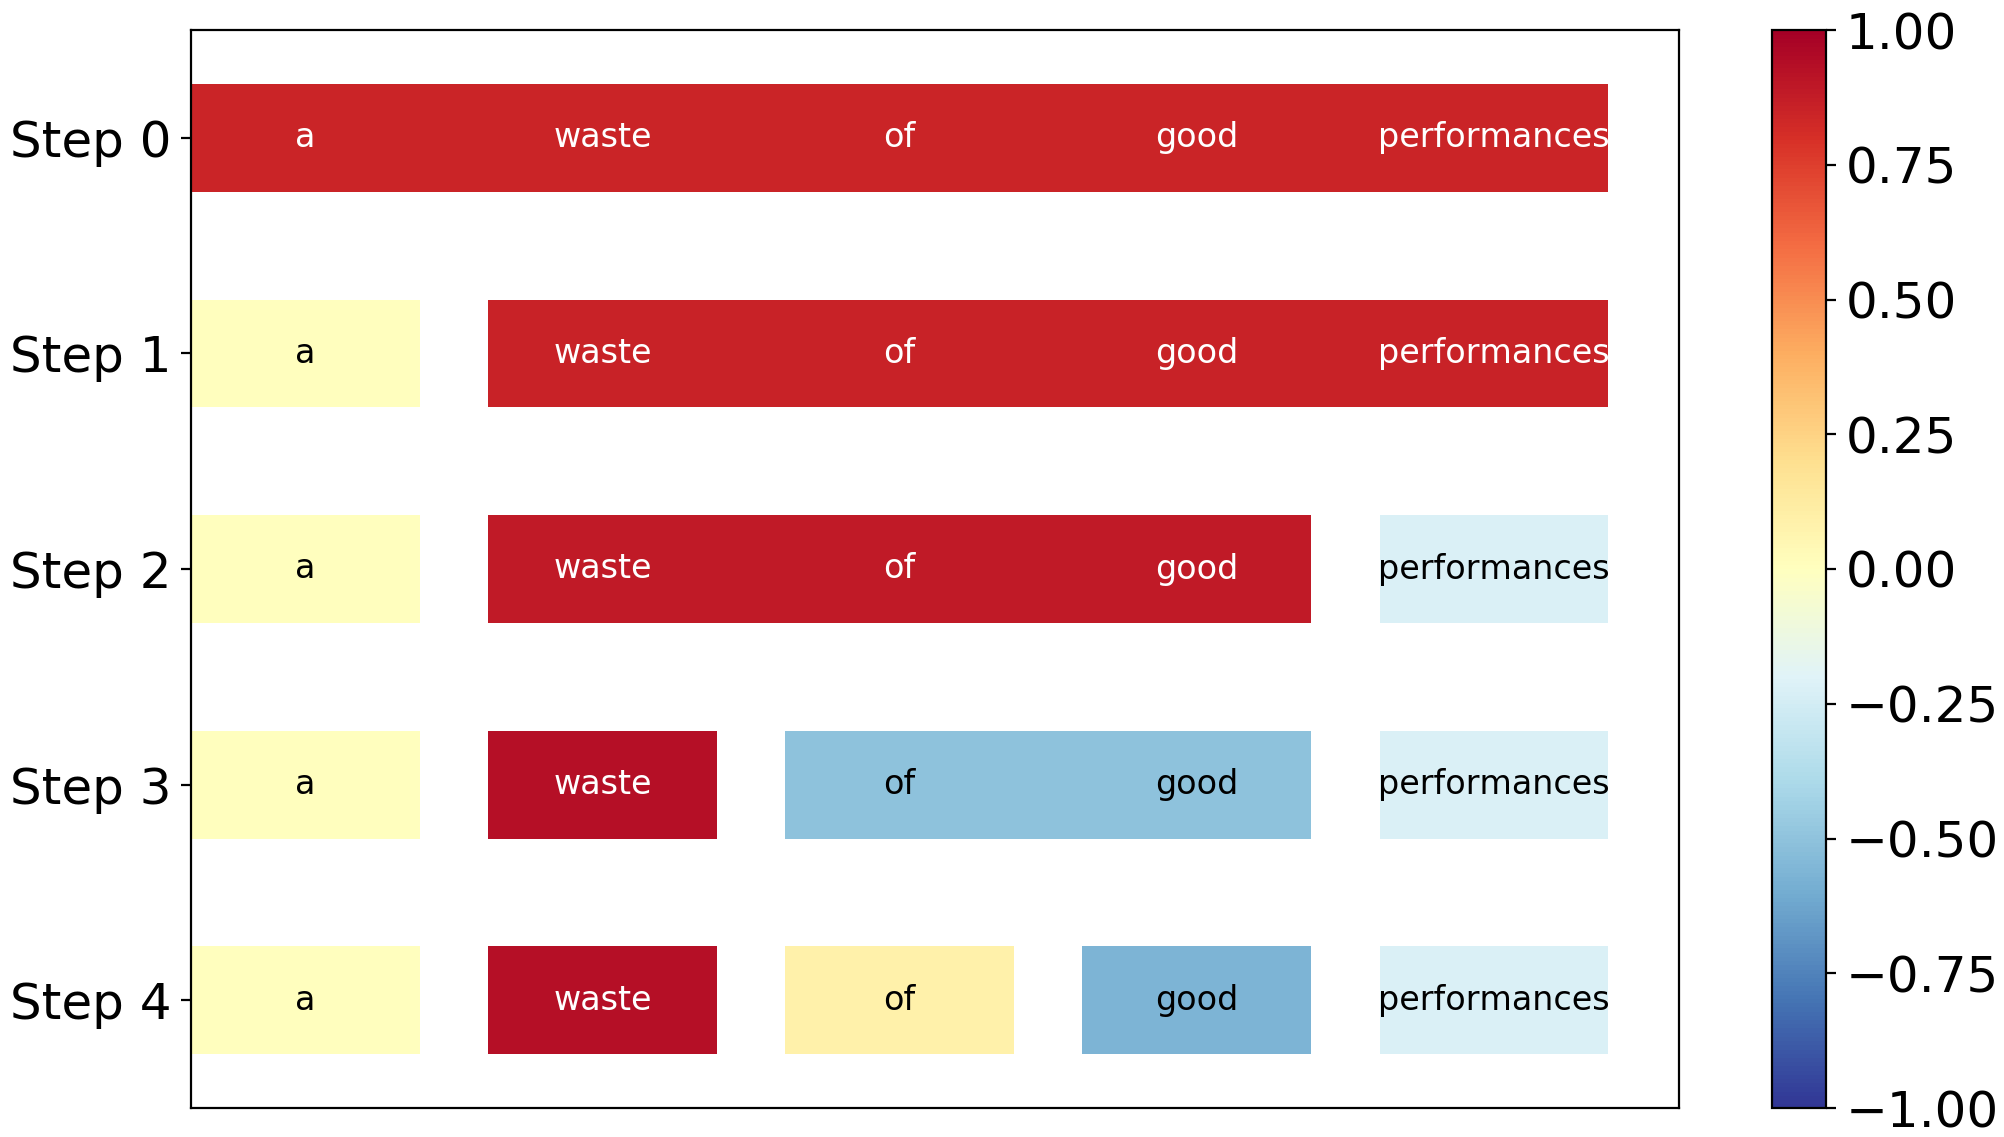Click the colorbar at the 0.00 tick

(1798, 569)
